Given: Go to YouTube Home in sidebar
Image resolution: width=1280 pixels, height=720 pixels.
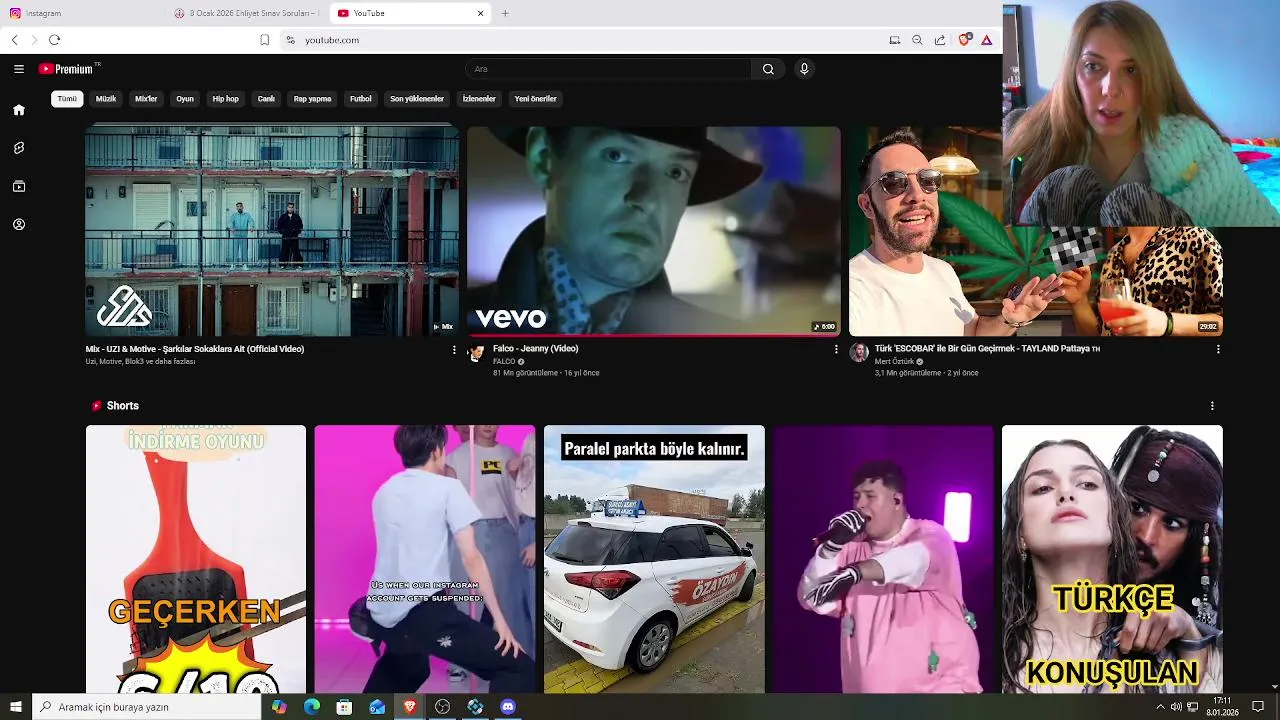Looking at the screenshot, I should [19, 110].
